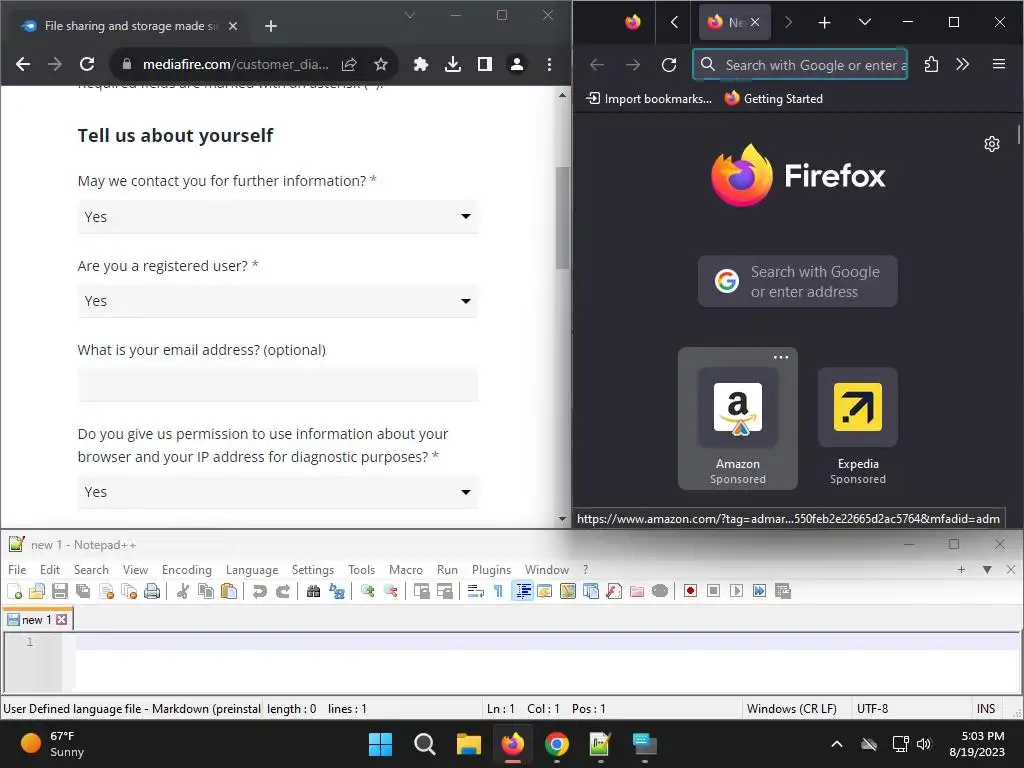1024x768 pixels.
Task: Click the Print icon in Notepad++ toolbar
Action: (152, 591)
